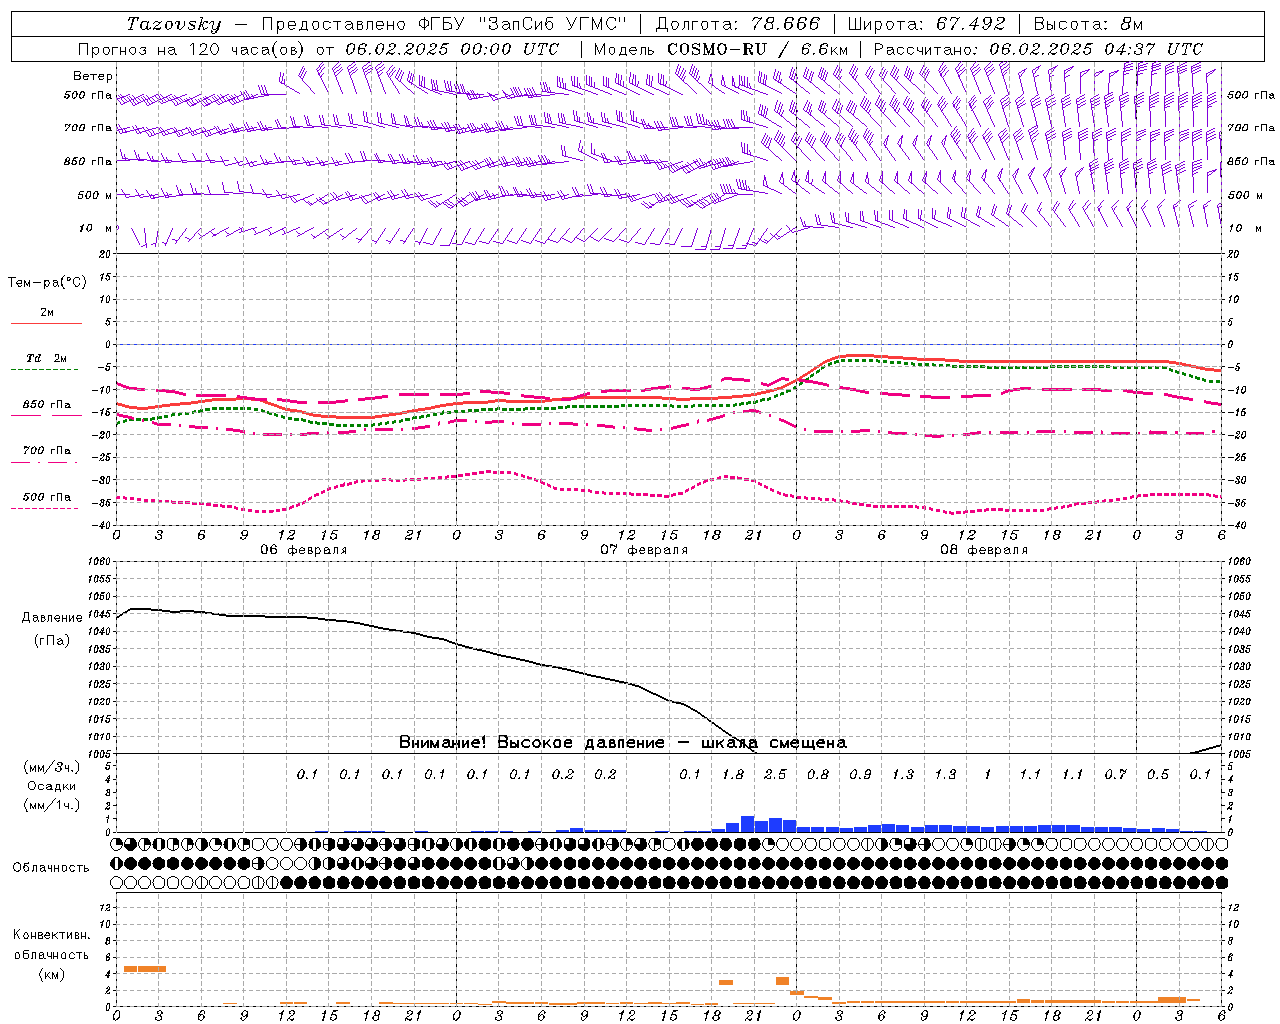Image resolution: width=1280 pixels, height=1024 pixels.
Task: Select the Тем-ра(°C) axis title
Action: (x=47, y=283)
